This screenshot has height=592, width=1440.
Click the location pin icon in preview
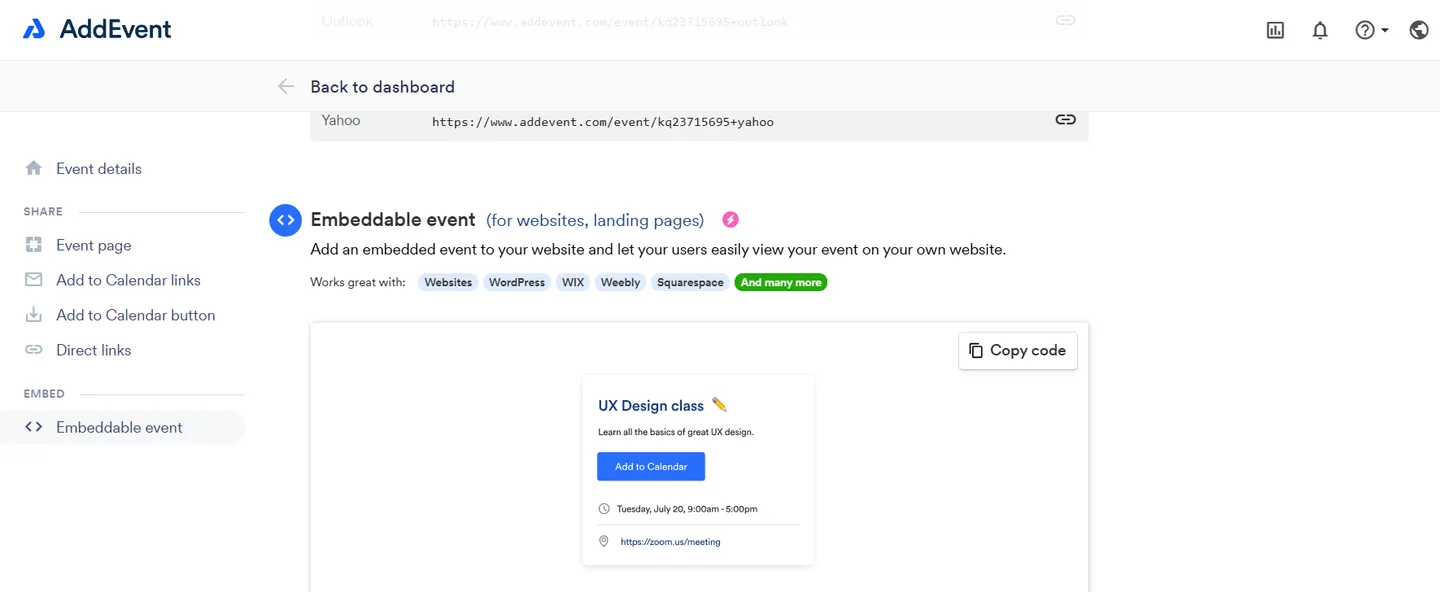604,541
